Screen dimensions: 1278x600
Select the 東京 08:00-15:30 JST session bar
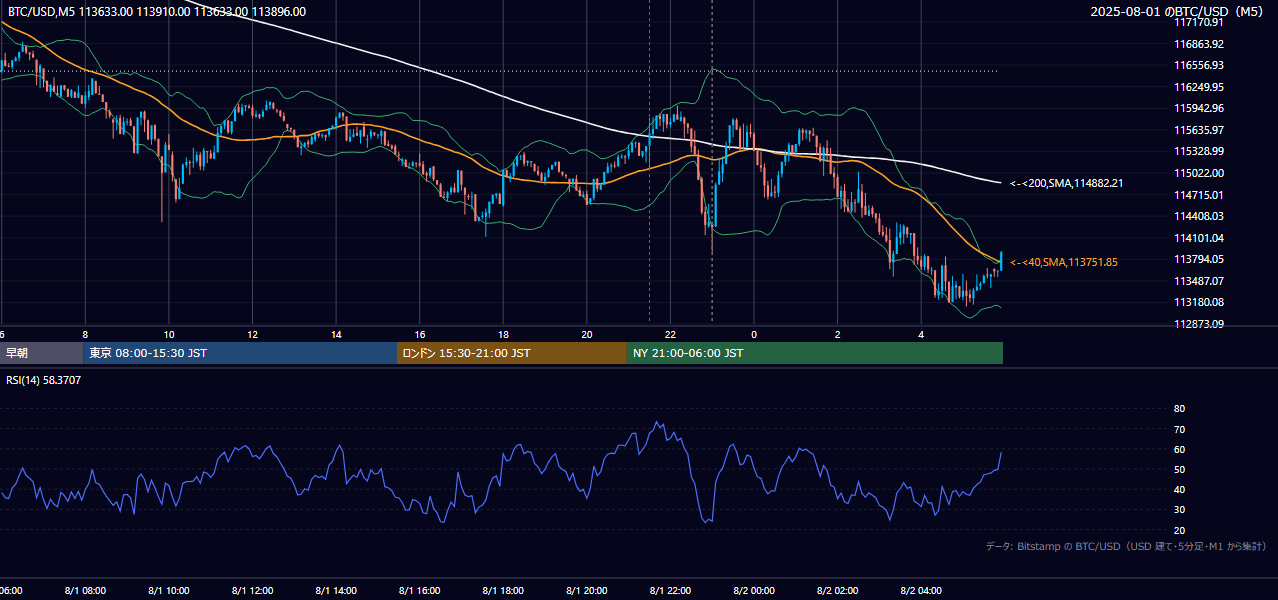(x=240, y=353)
